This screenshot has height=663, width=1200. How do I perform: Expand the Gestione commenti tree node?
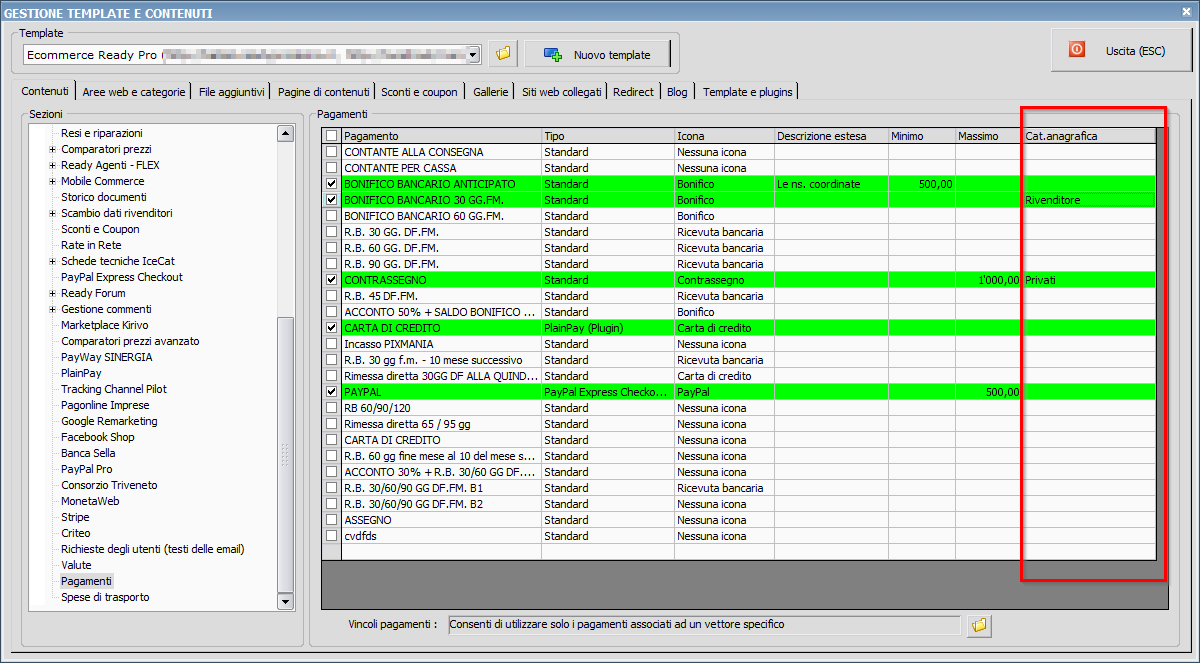point(52,309)
